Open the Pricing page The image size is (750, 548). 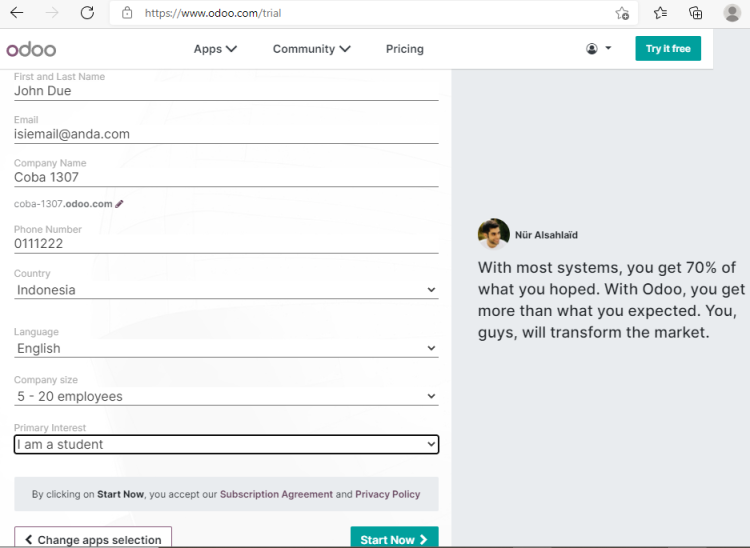[x=405, y=49]
